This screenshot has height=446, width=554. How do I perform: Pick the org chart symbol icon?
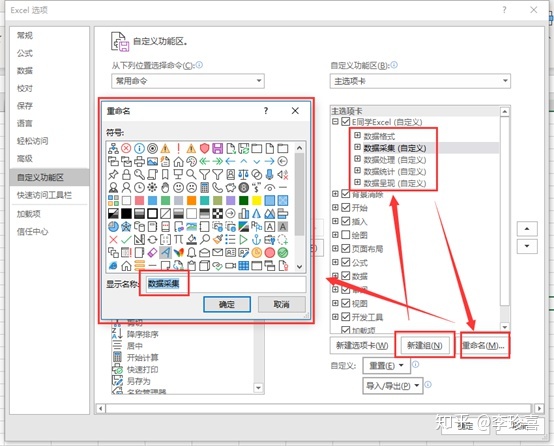tap(113, 148)
